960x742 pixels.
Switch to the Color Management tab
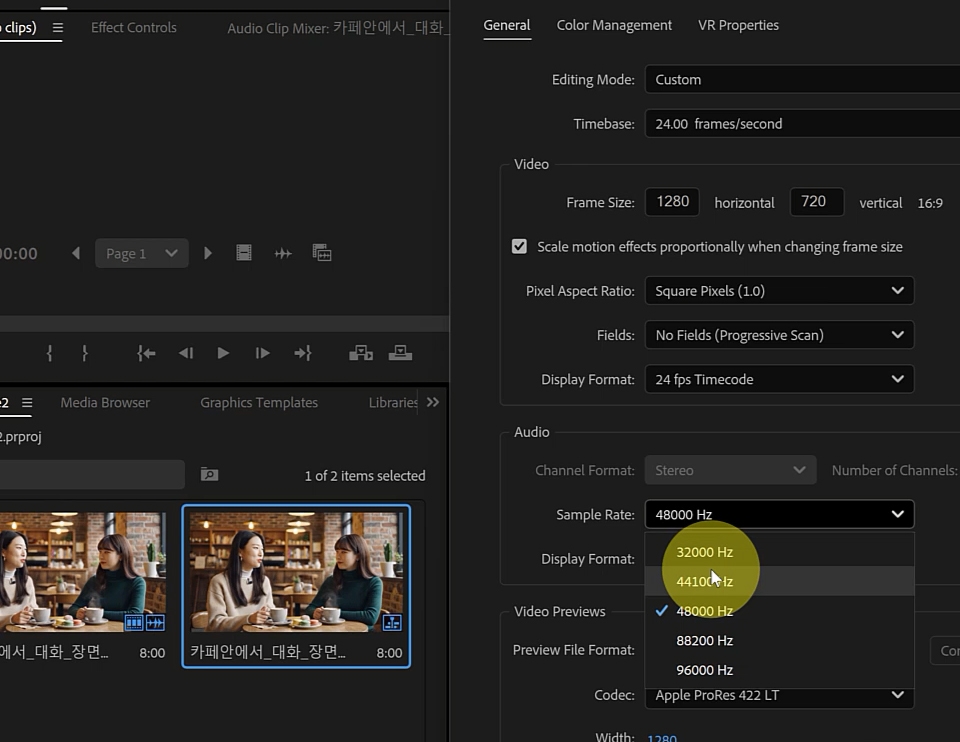[614, 26]
